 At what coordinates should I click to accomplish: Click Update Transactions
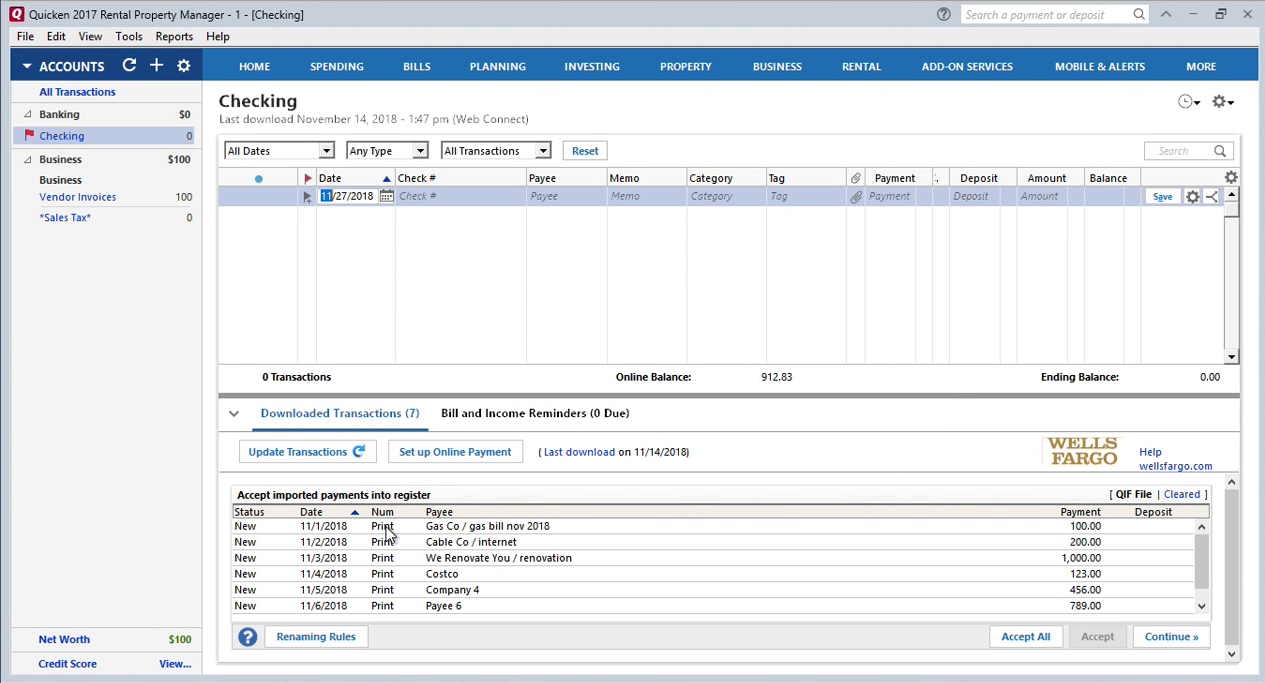pos(307,452)
